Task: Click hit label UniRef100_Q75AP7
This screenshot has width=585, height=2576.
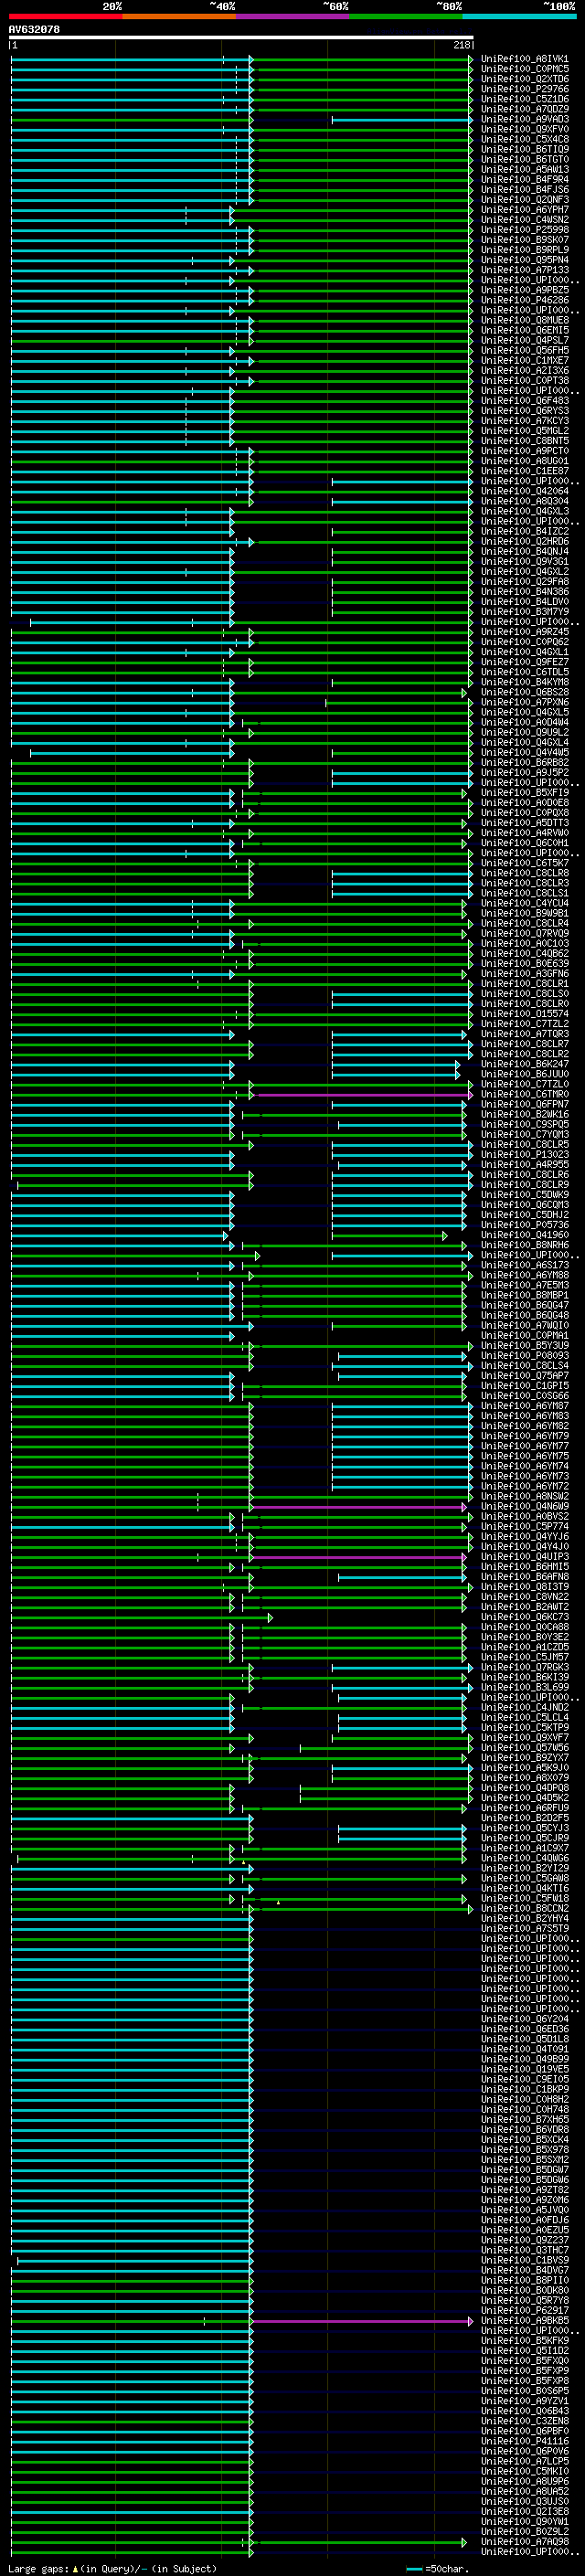Action: [525, 1376]
